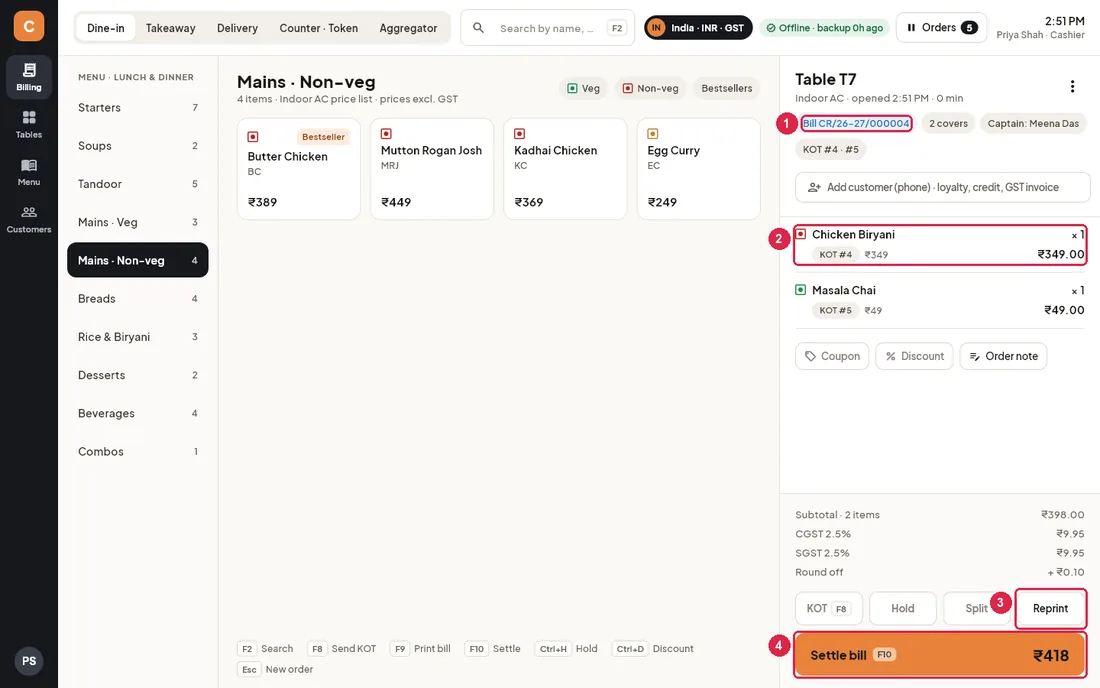Click the orange C app logo
The image size is (1100, 688).
(x=29, y=27)
